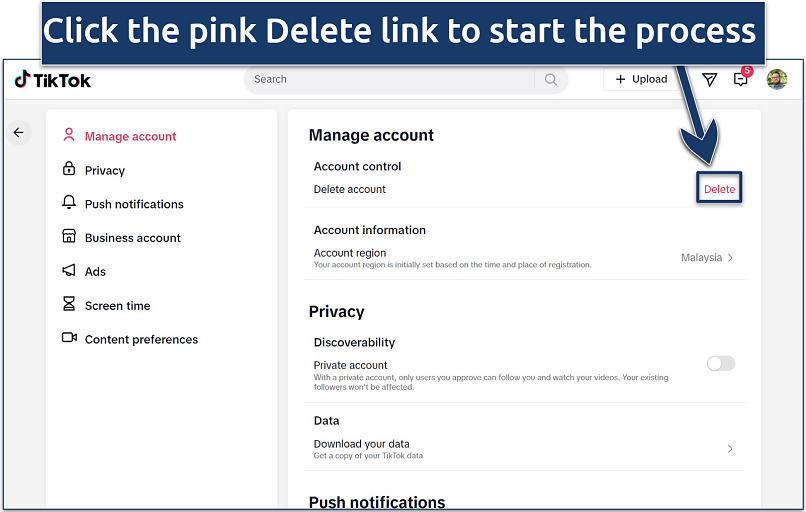
Task: Click the Upload button
Action: (x=641, y=79)
